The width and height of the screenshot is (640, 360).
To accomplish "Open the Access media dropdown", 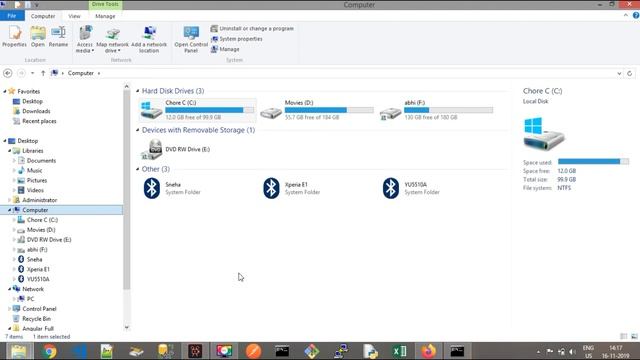I will (85, 39).
